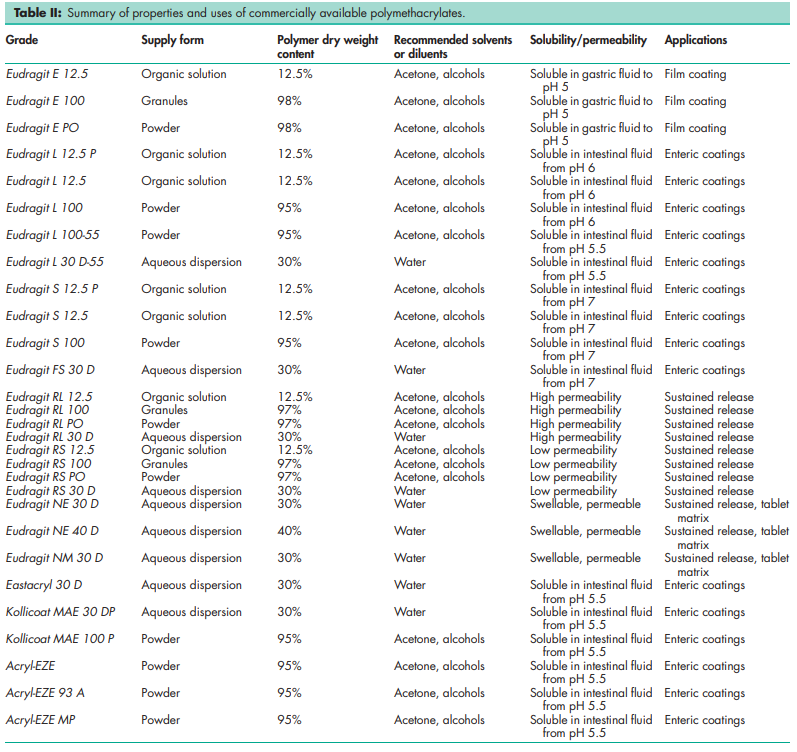Select the Eudragit NE 40 D grade cell
This screenshot has height=752, width=797.
tap(52, 531)
